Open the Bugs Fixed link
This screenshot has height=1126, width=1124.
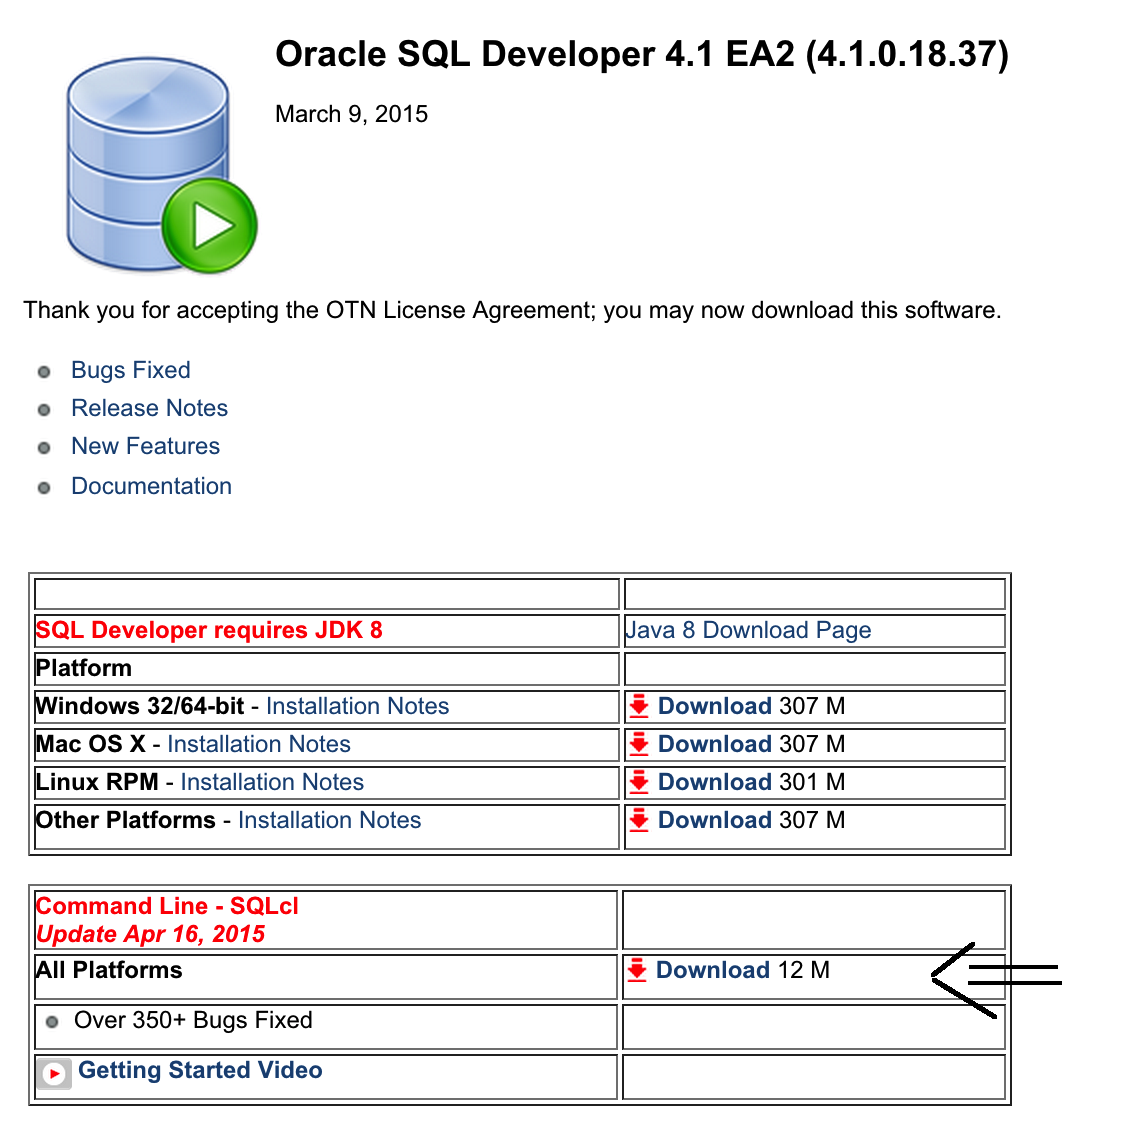pos(131,370)
